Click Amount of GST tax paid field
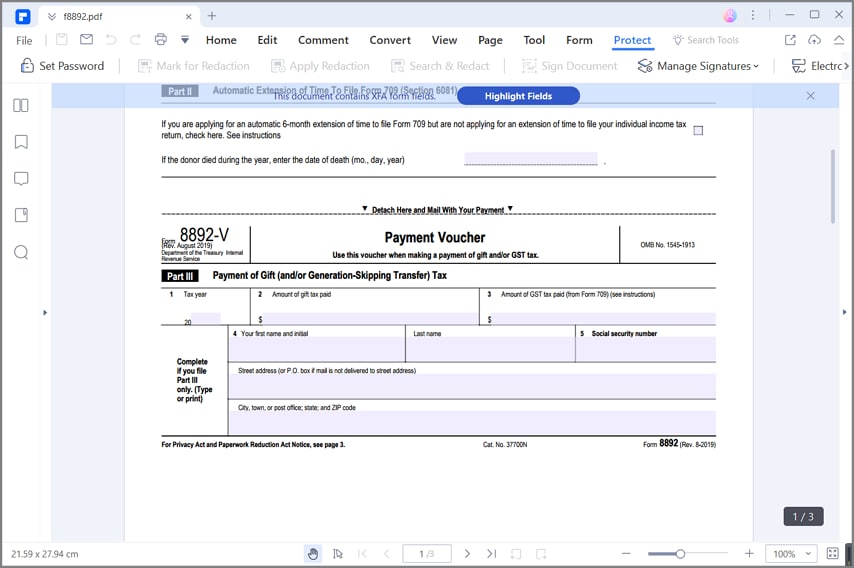The width and height of the screenshot is (854, 568). (x=604, y=319)
